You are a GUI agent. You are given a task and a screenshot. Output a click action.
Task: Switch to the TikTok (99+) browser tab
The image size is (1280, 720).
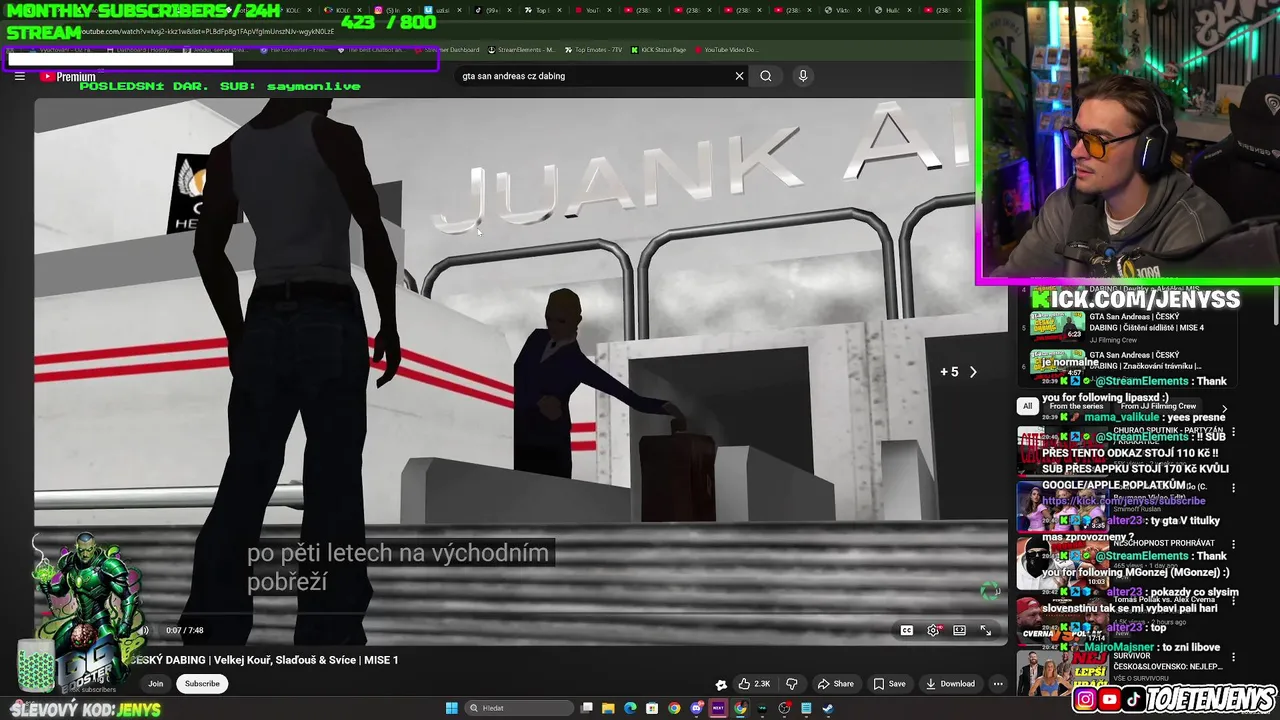click(x=491, y=10)
